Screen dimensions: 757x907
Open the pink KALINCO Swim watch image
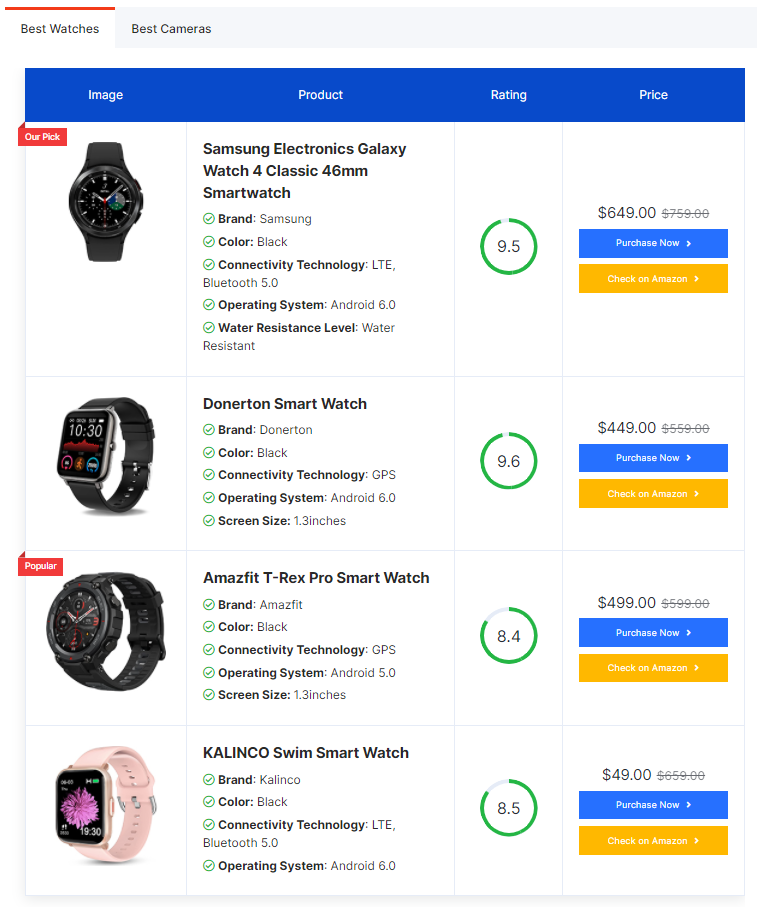coord(106,805)
